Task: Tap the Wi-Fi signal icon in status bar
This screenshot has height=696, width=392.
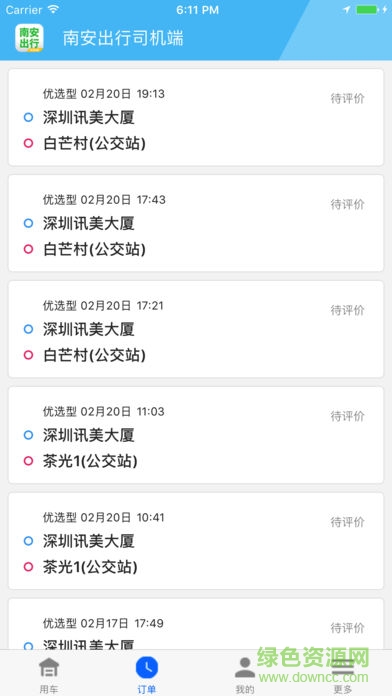Action: click(53, 9)
